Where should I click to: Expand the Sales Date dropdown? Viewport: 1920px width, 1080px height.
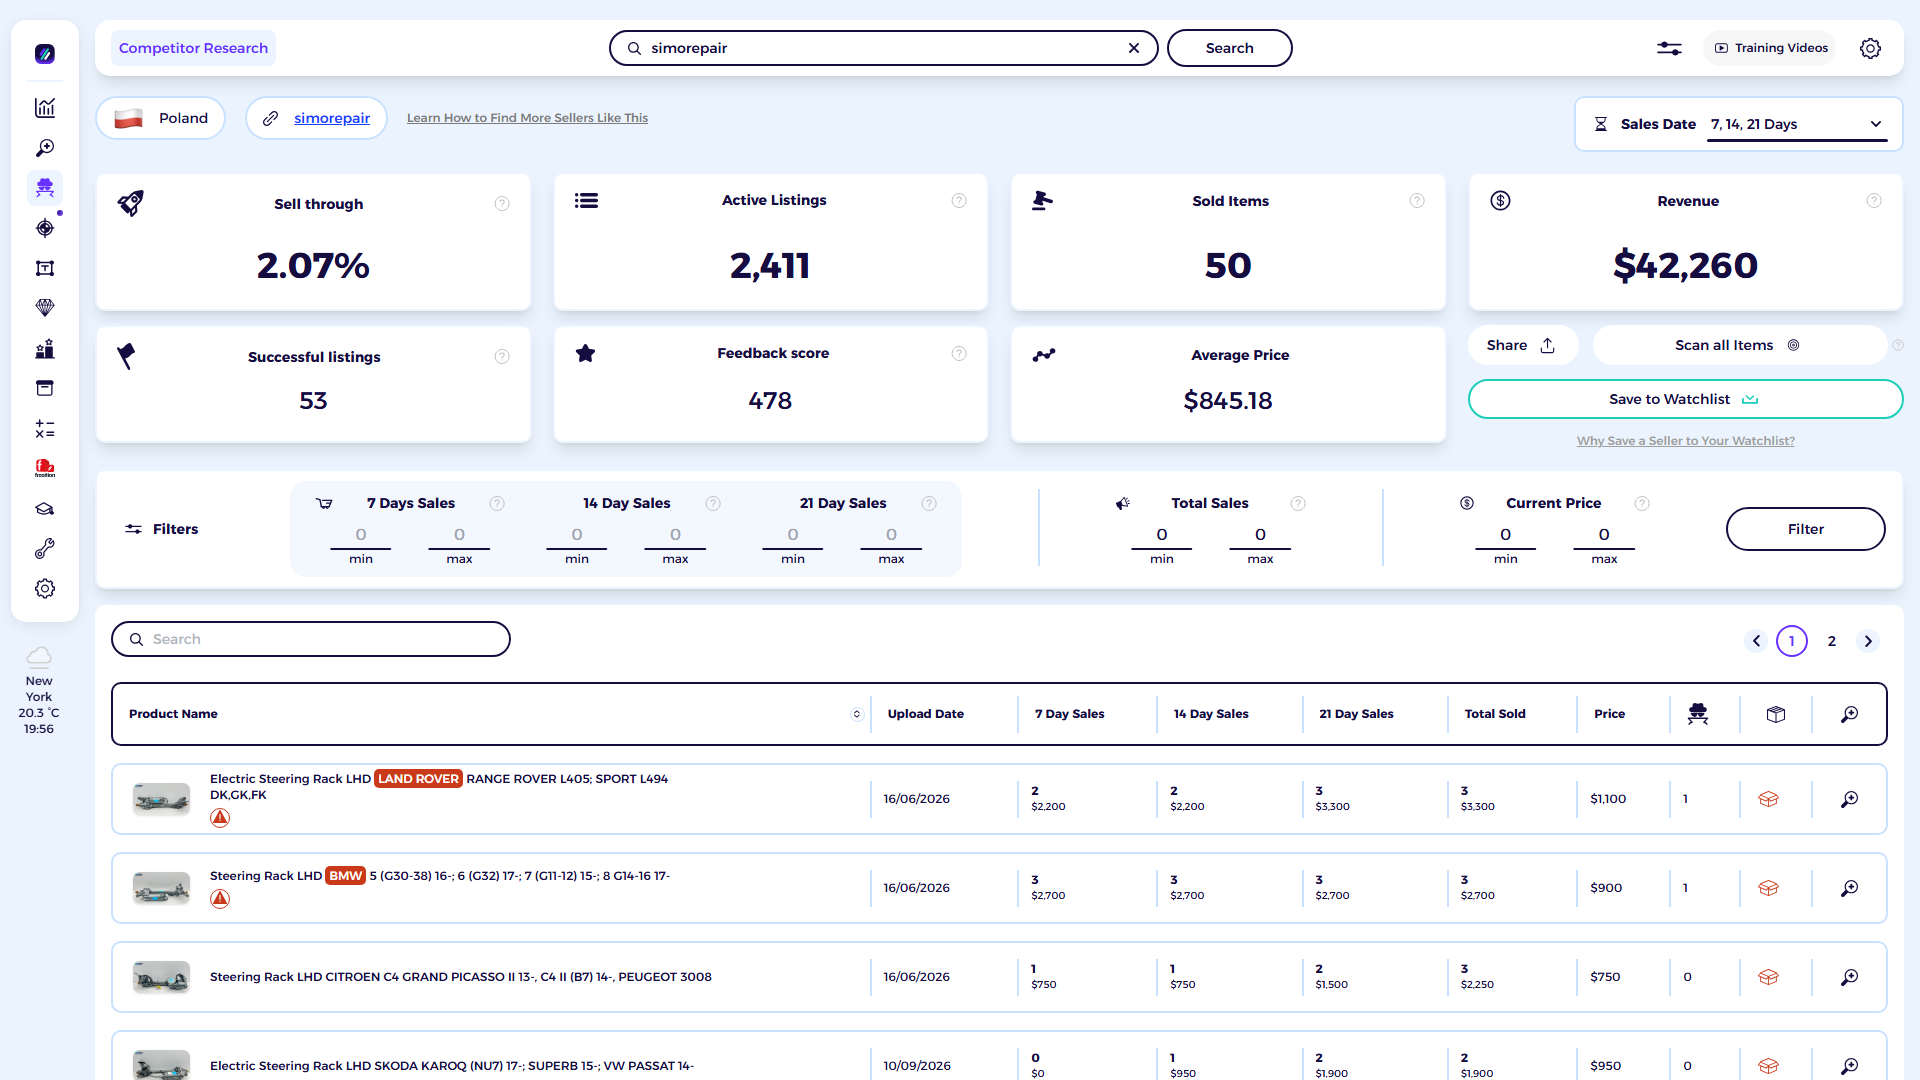click(1797, 124)
